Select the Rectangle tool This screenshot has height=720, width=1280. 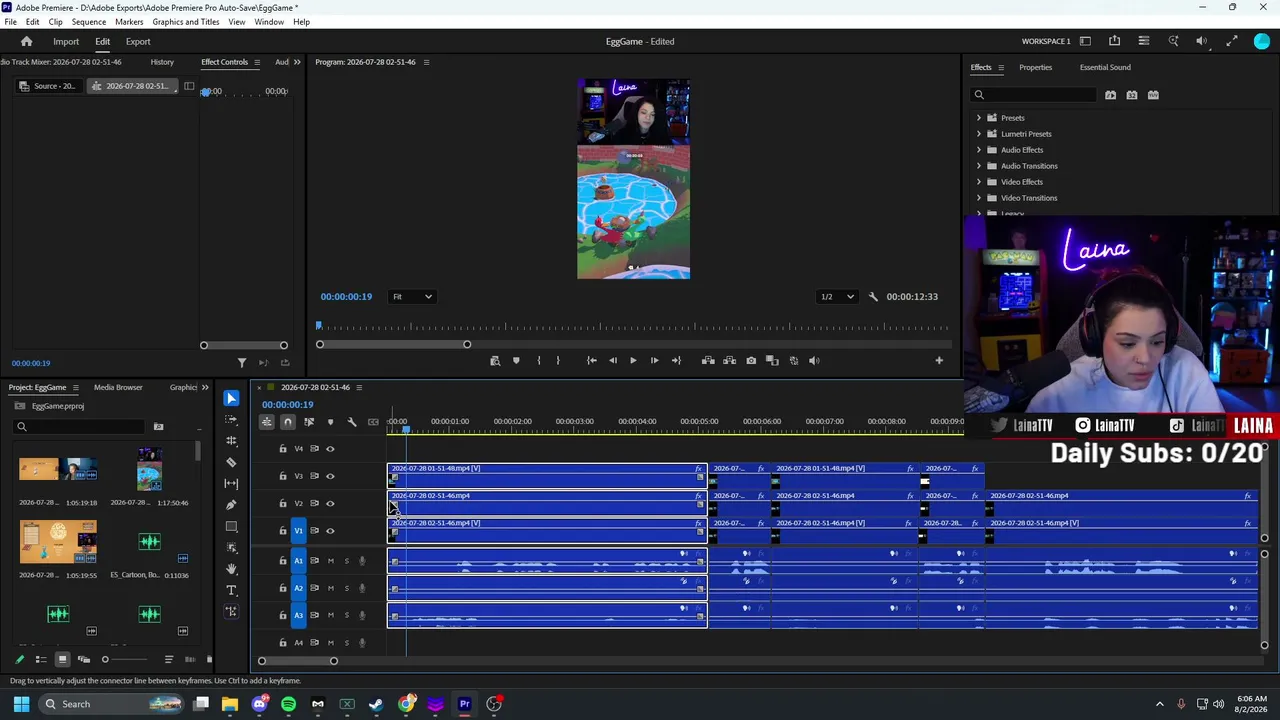coord(231,527)
